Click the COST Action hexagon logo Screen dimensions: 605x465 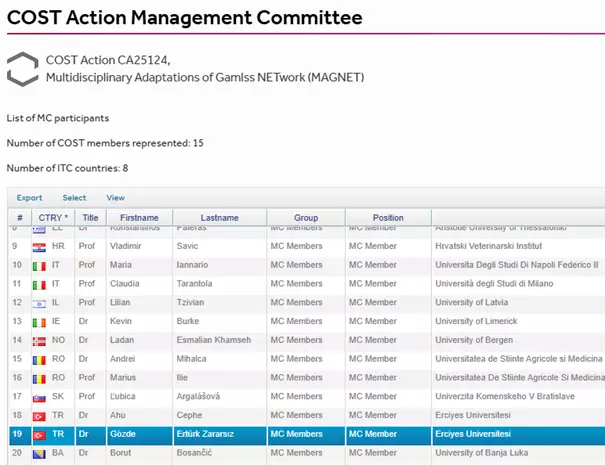coord(23,69)
